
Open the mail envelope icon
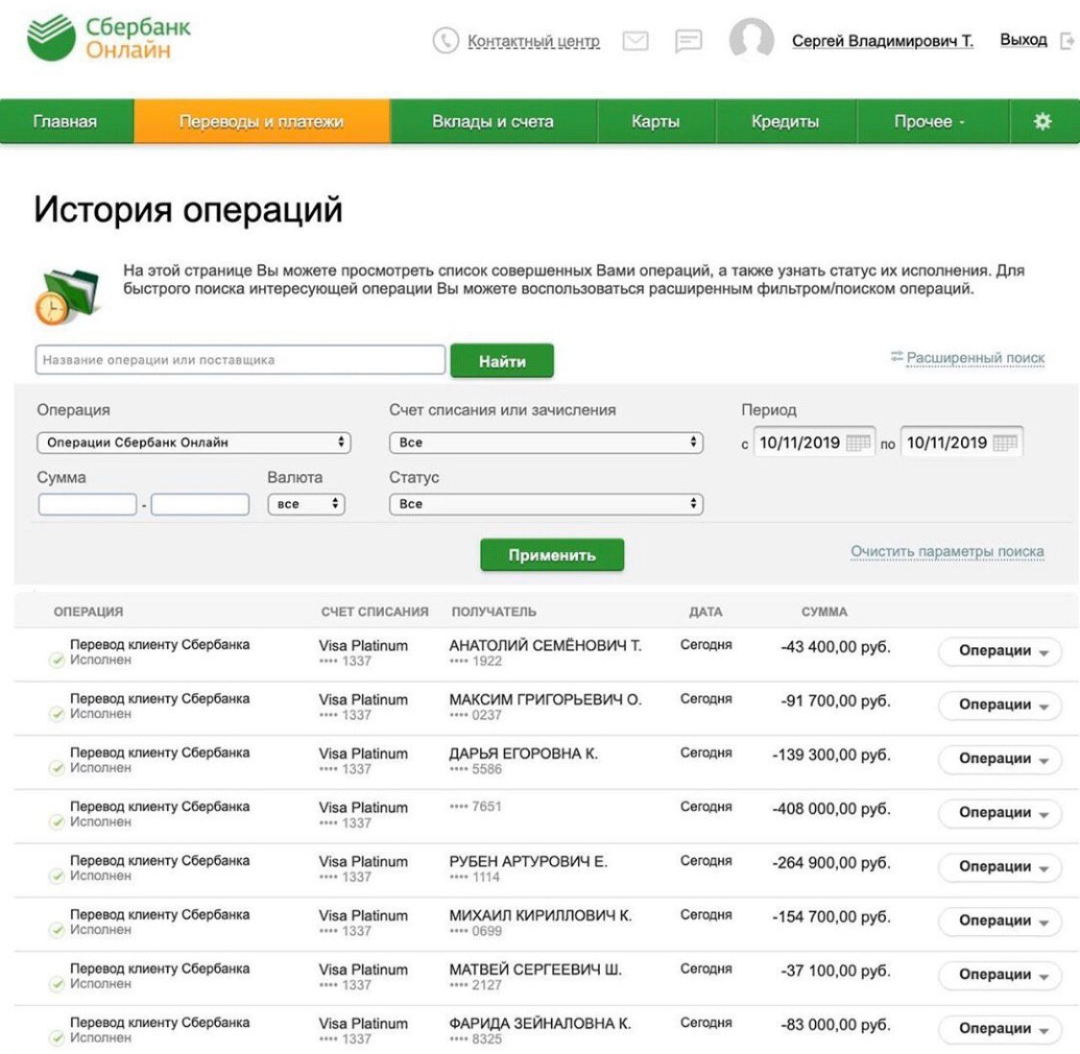tap(637, 42)
